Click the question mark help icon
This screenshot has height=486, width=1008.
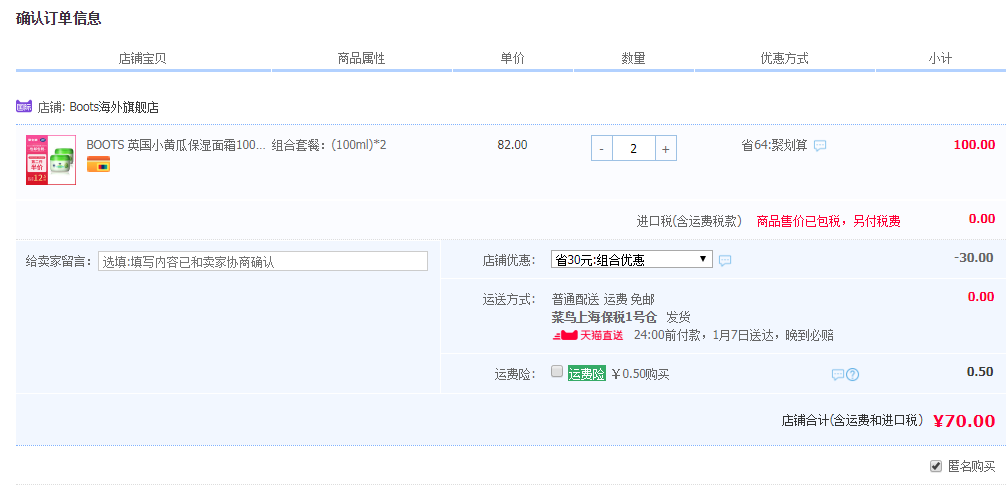pos(852,374)
